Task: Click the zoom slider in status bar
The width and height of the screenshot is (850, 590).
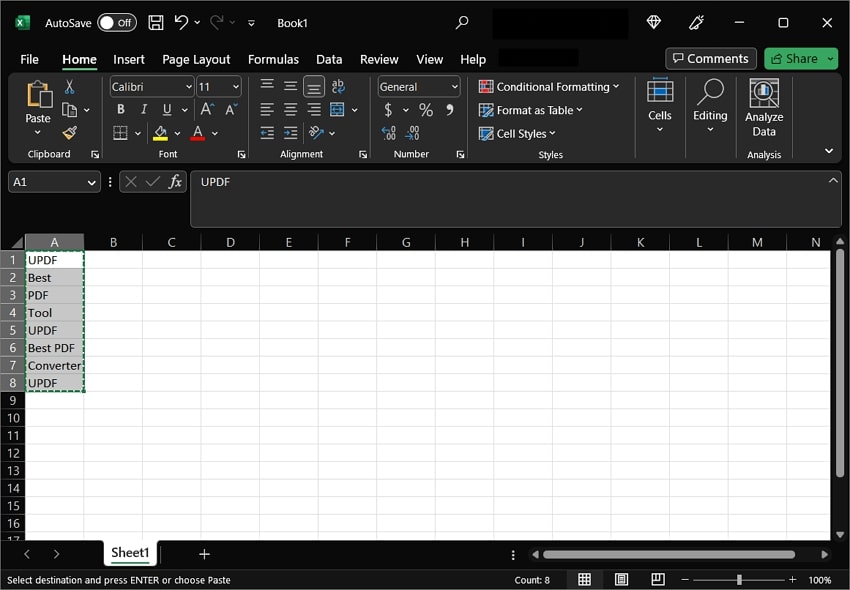Action: point(739,580)
